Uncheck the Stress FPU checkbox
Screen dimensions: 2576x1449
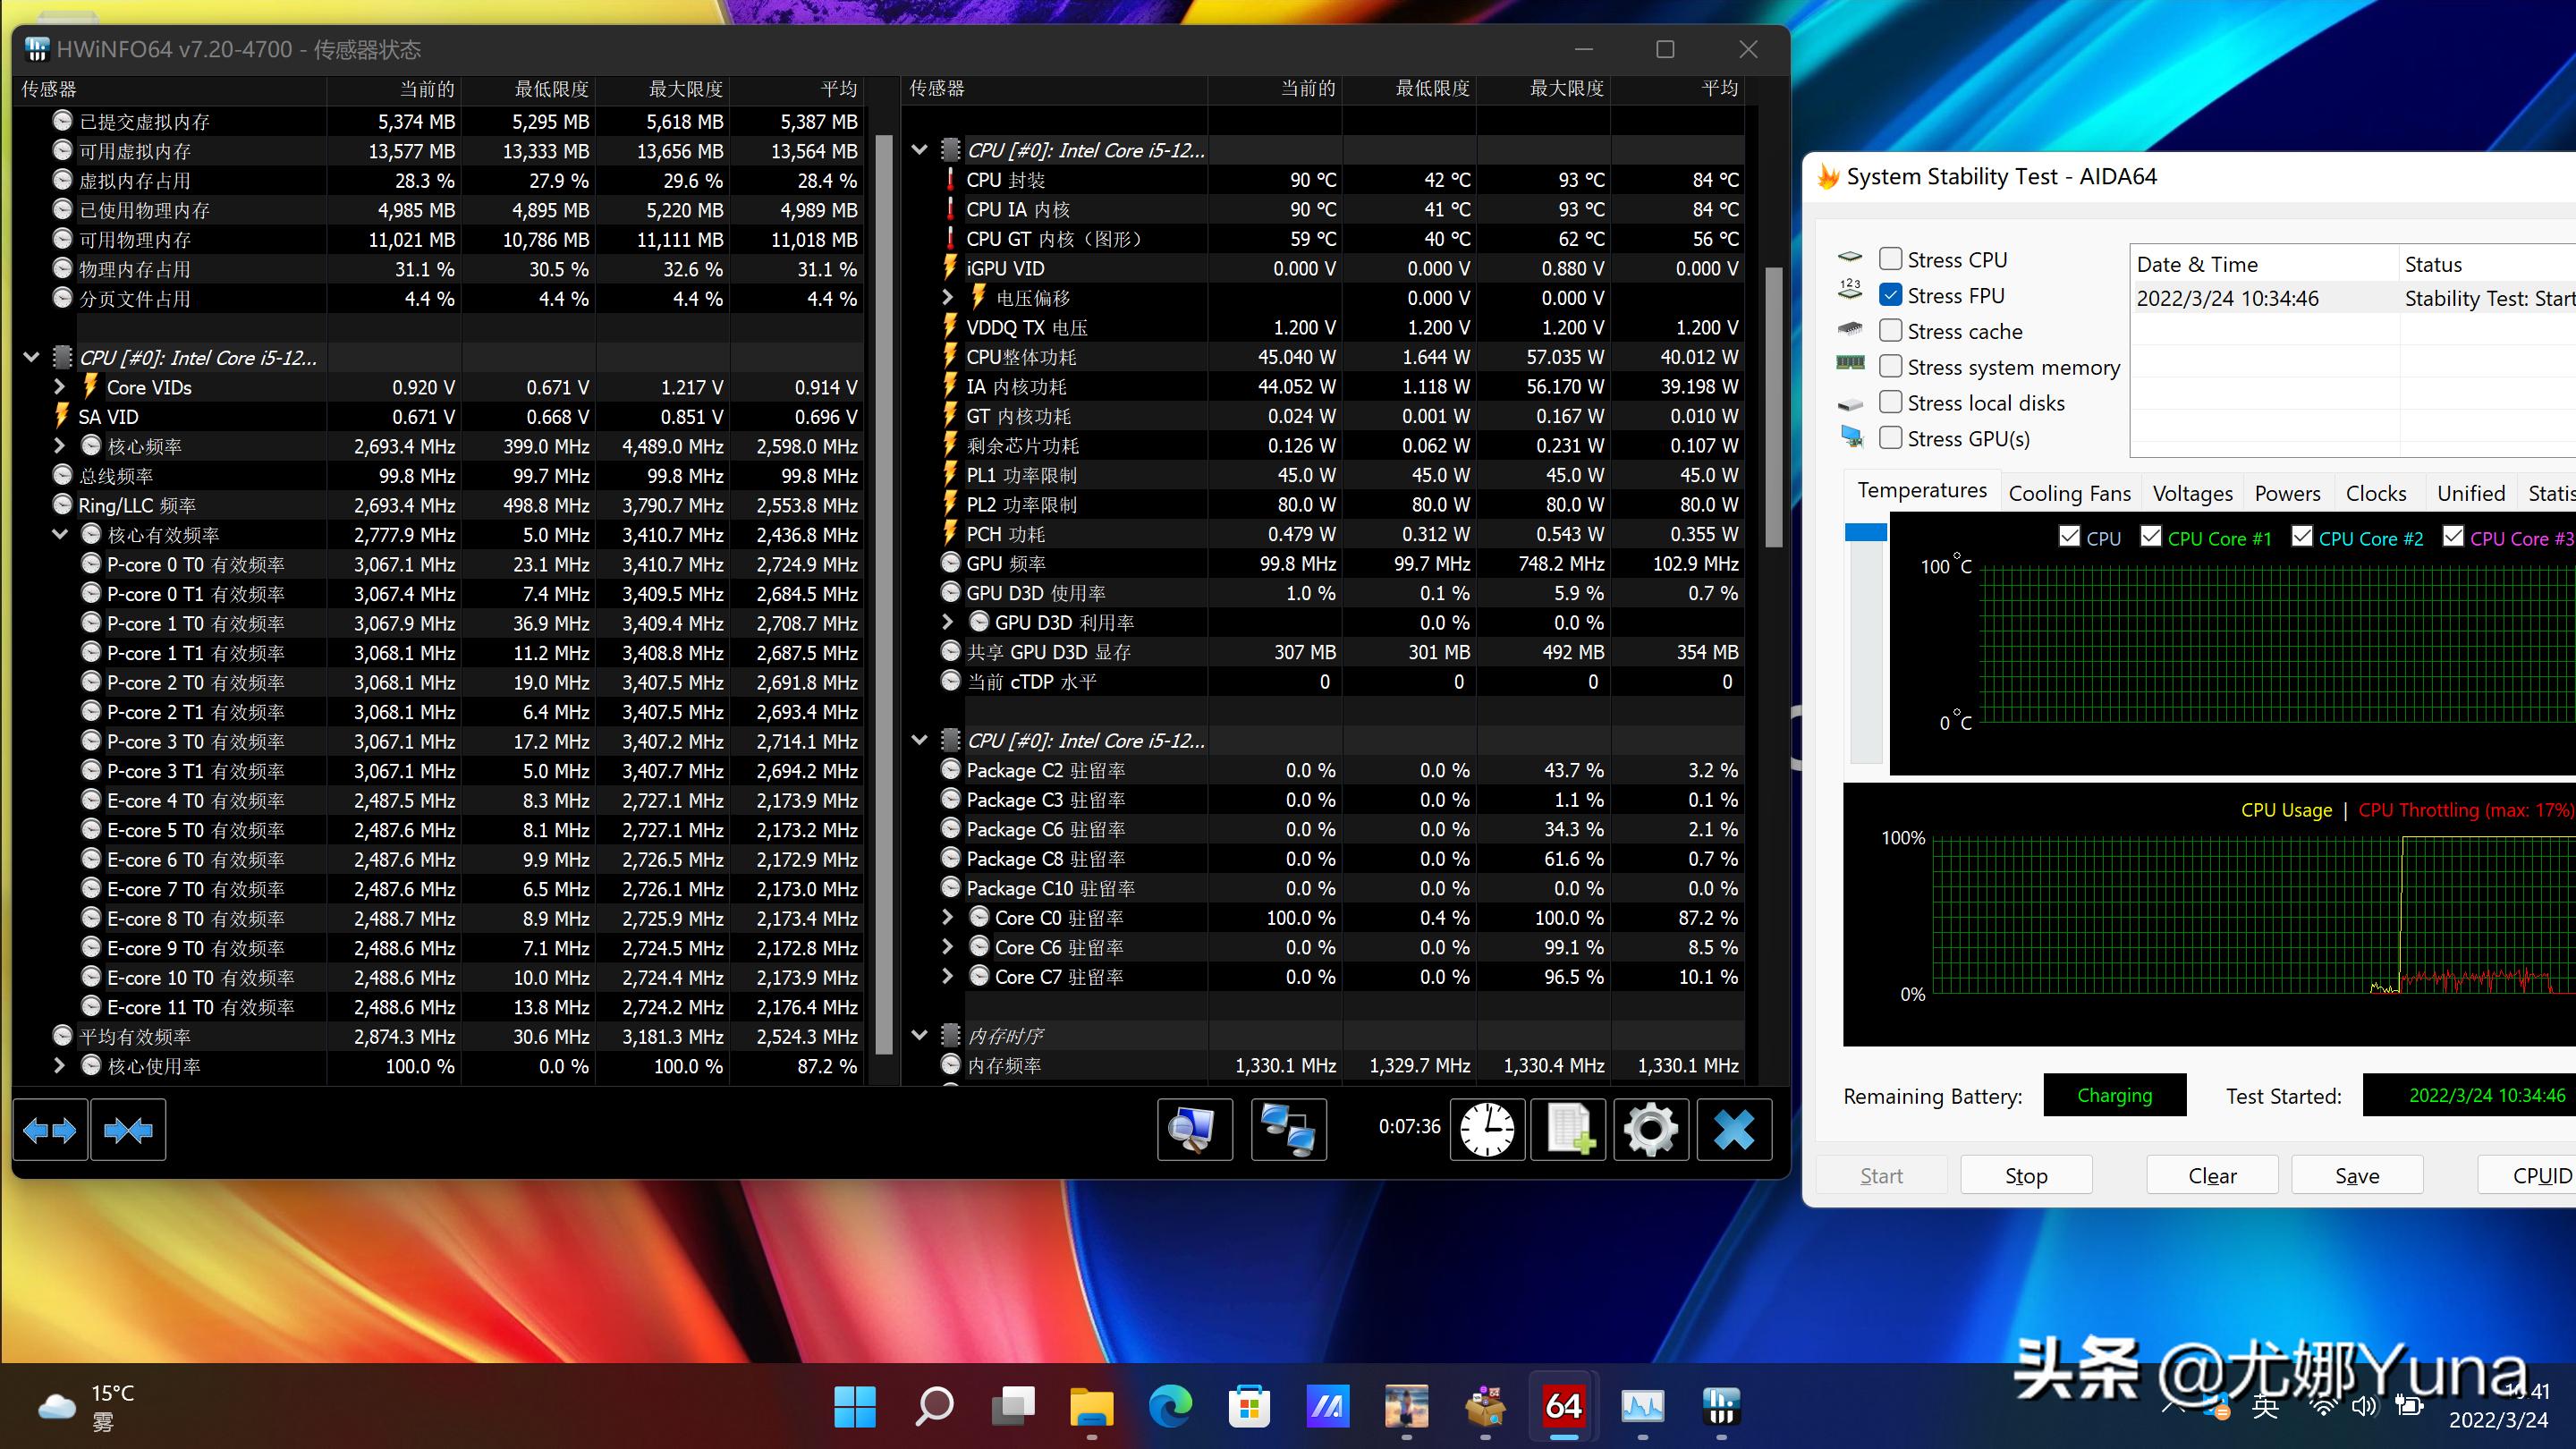(1890, 295)
